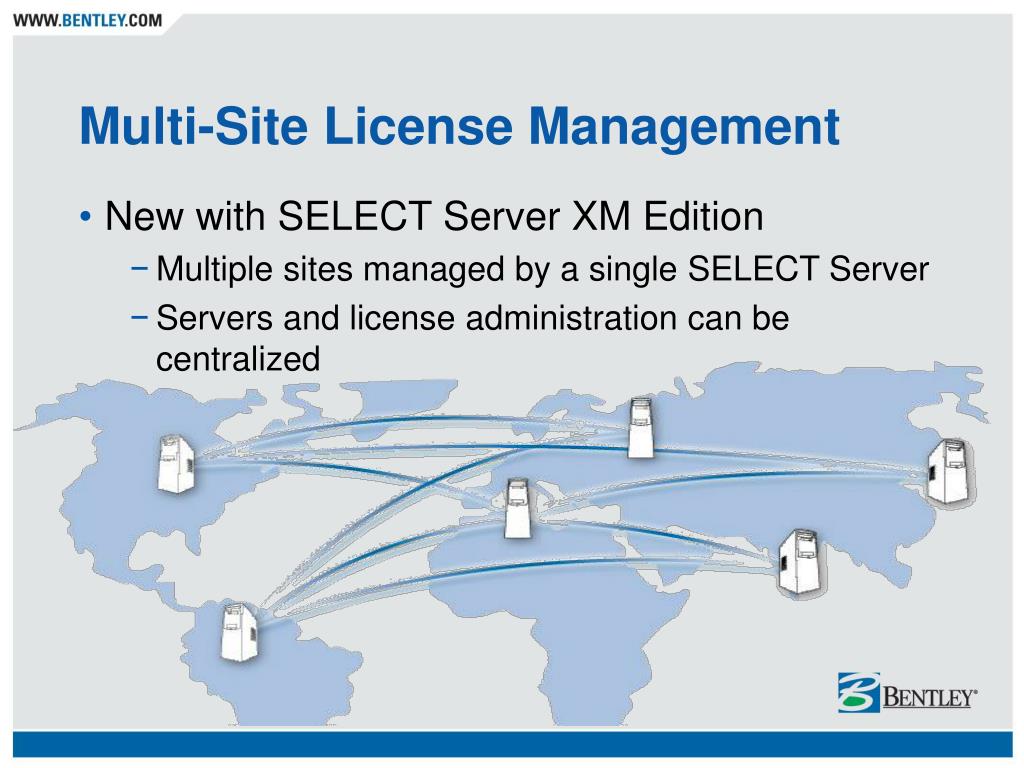
Task: Click the server icon over North America
Action: pos(175,464)
